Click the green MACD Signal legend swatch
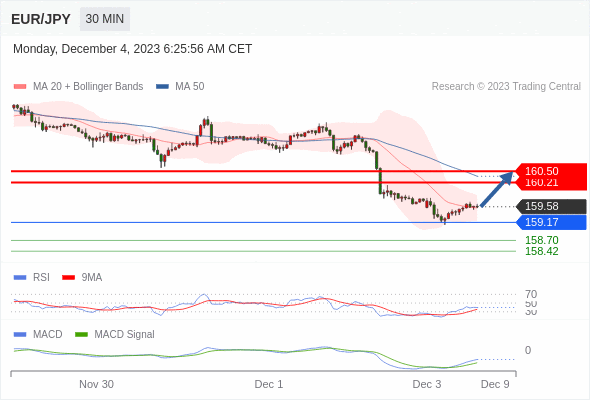This screenshot has height=400, width=590. coord(81,335)
